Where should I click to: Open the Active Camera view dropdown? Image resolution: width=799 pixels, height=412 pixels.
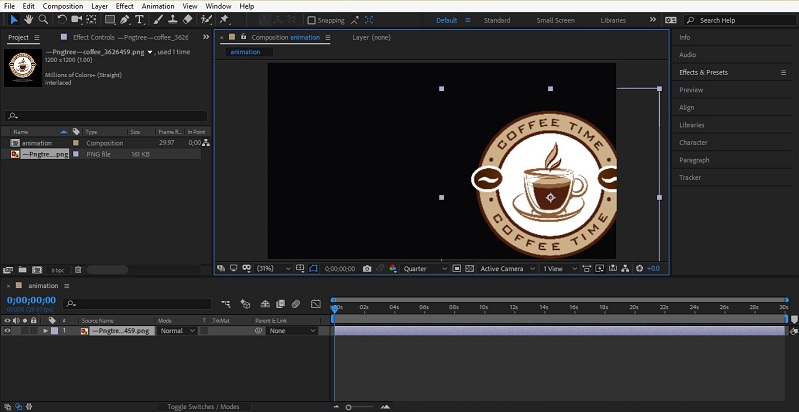point(505,268)
